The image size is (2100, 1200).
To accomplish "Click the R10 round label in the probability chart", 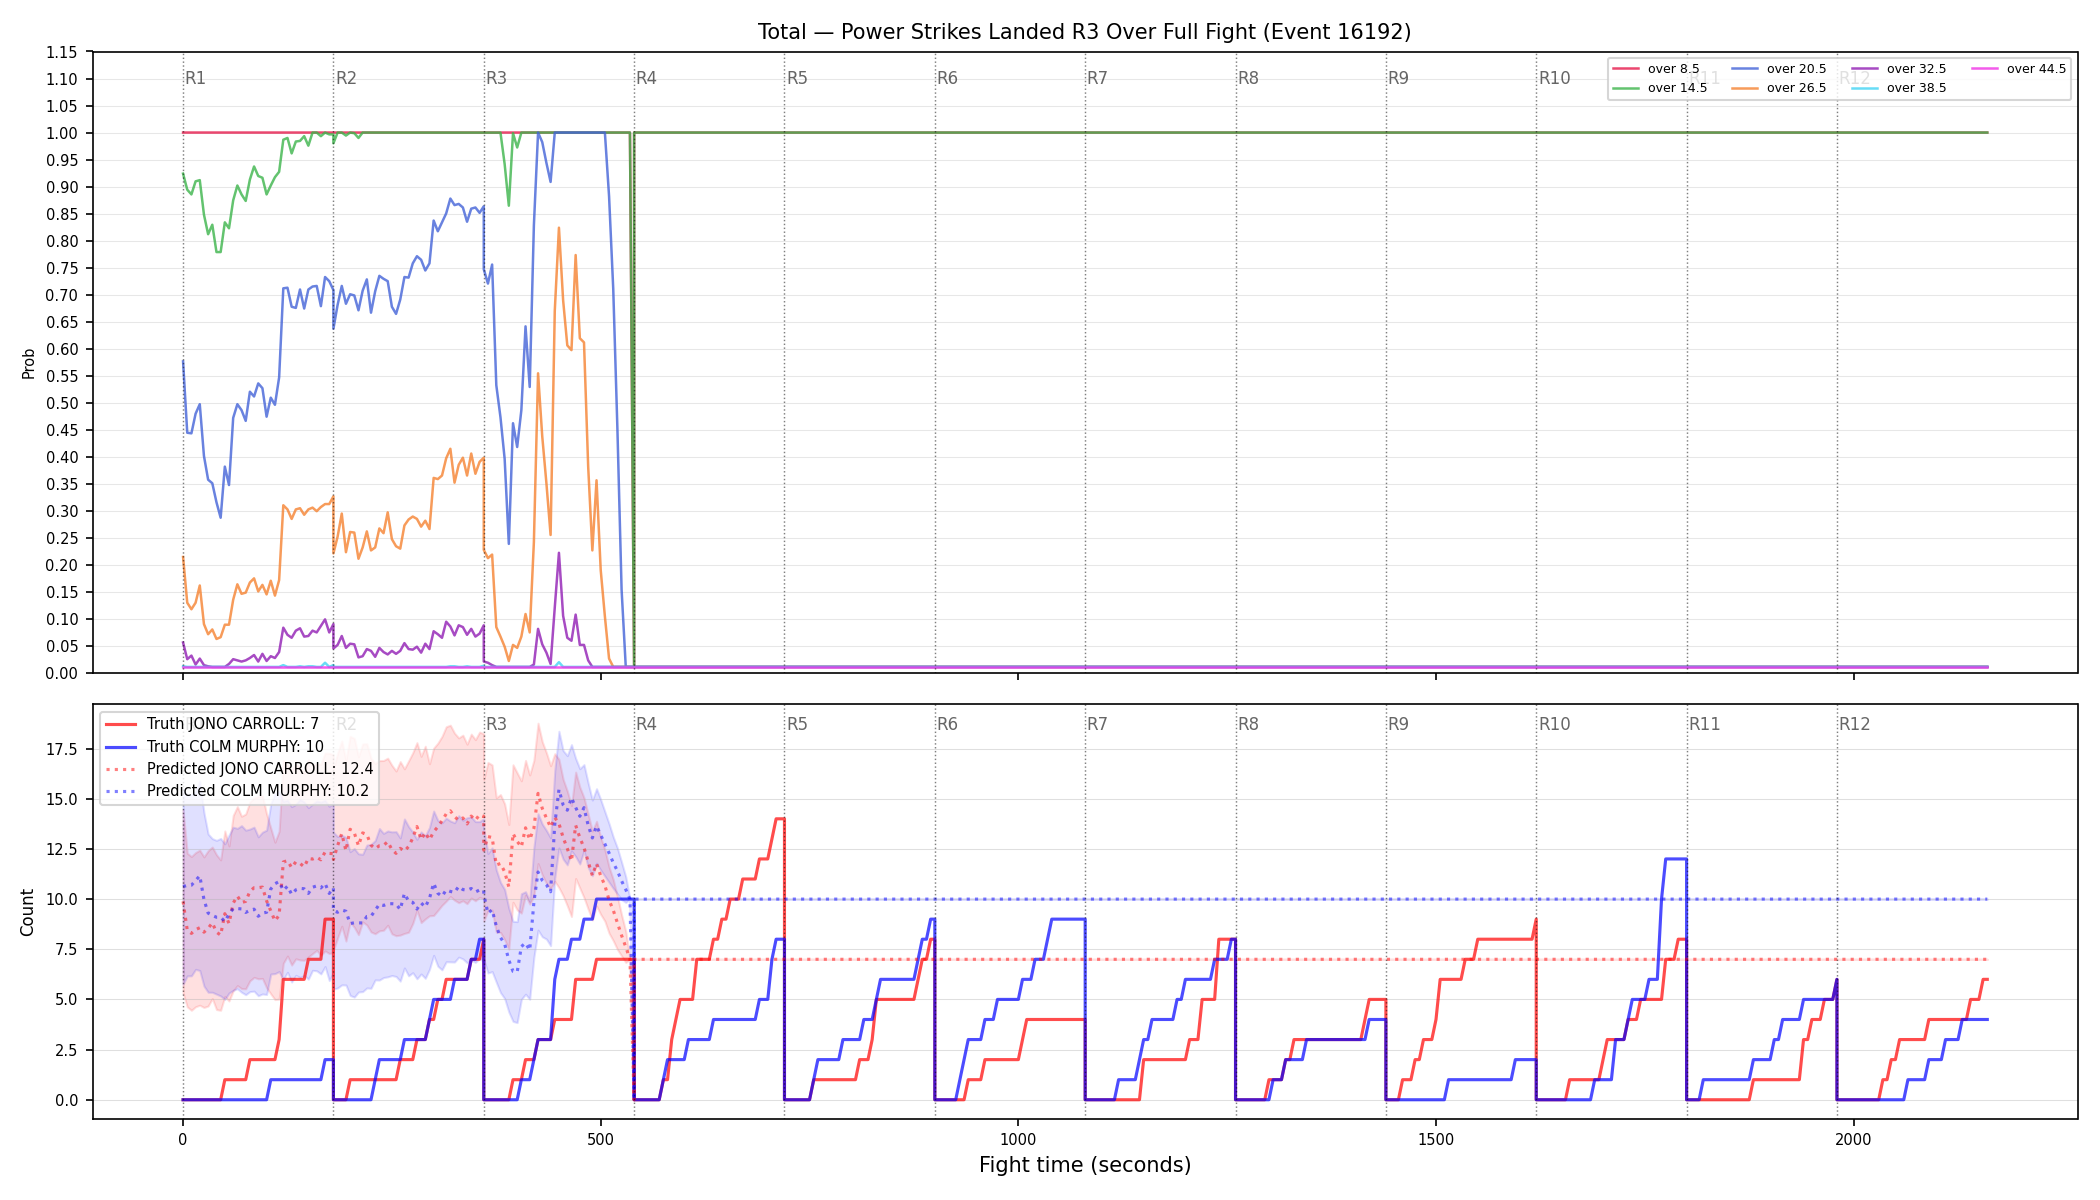I will point(1555,78).
